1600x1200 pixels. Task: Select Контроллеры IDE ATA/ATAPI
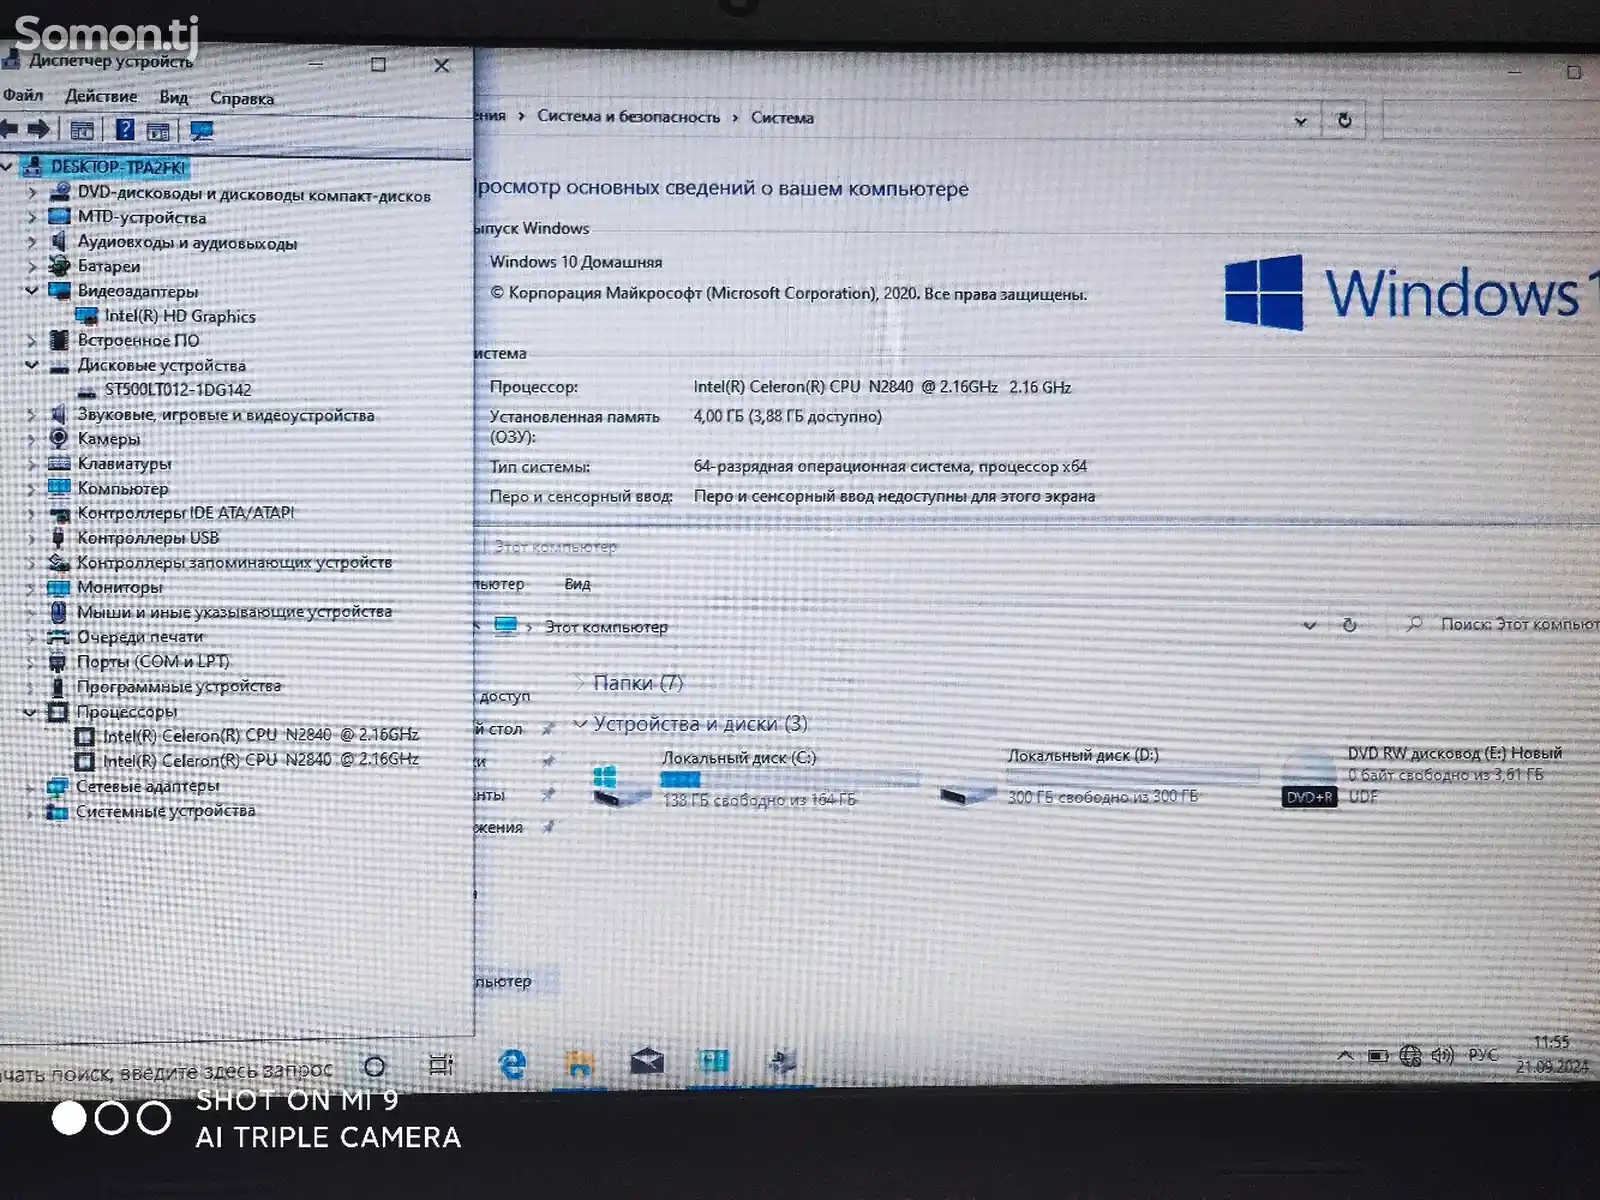tap(185, 512)
